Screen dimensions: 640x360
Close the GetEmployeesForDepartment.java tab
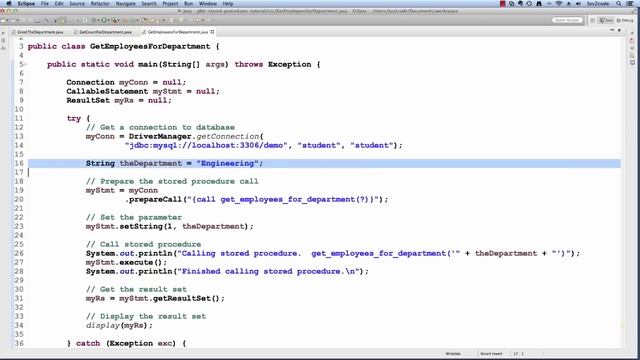(212, 32)
